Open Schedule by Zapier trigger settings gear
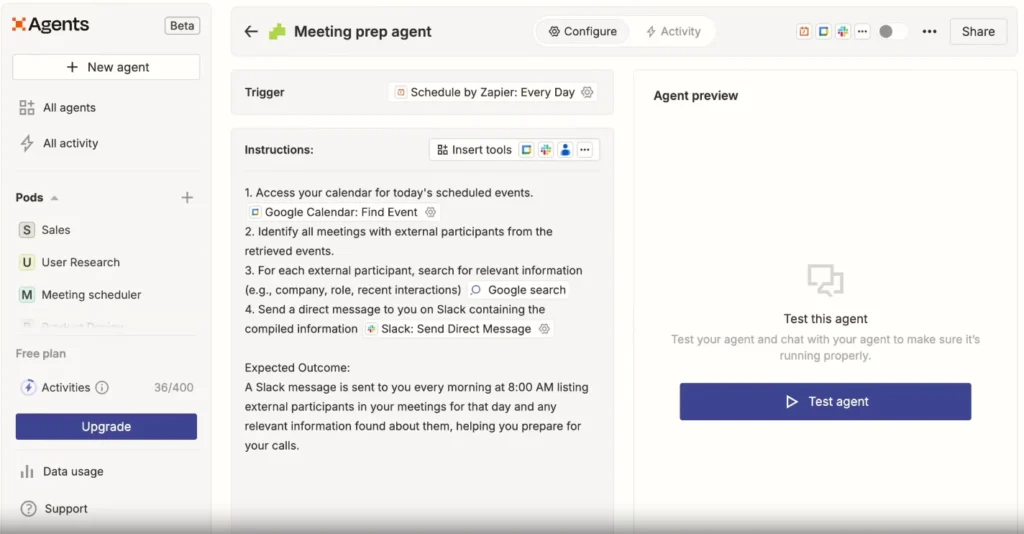This screenshot has width=1024, height=534. coord(587,92)
